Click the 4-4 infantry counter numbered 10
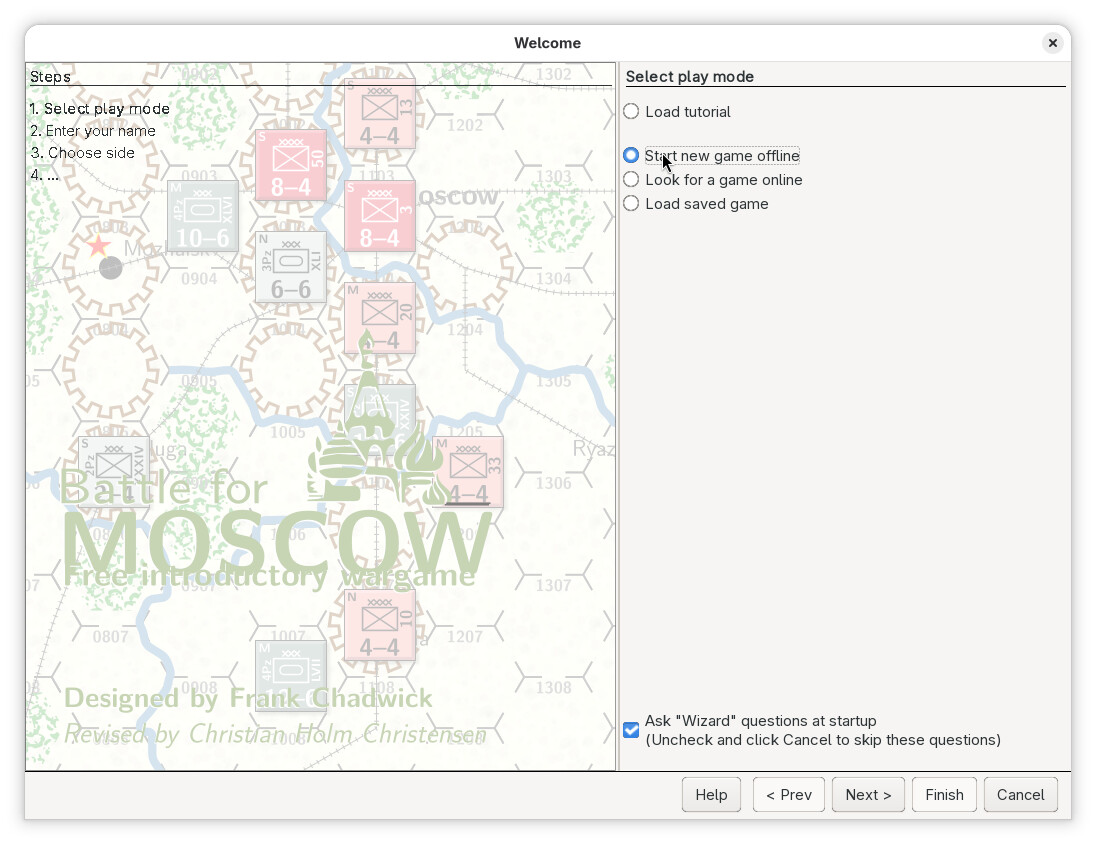The height and width of the screenshot is (844, 1096). click(379, 625)
